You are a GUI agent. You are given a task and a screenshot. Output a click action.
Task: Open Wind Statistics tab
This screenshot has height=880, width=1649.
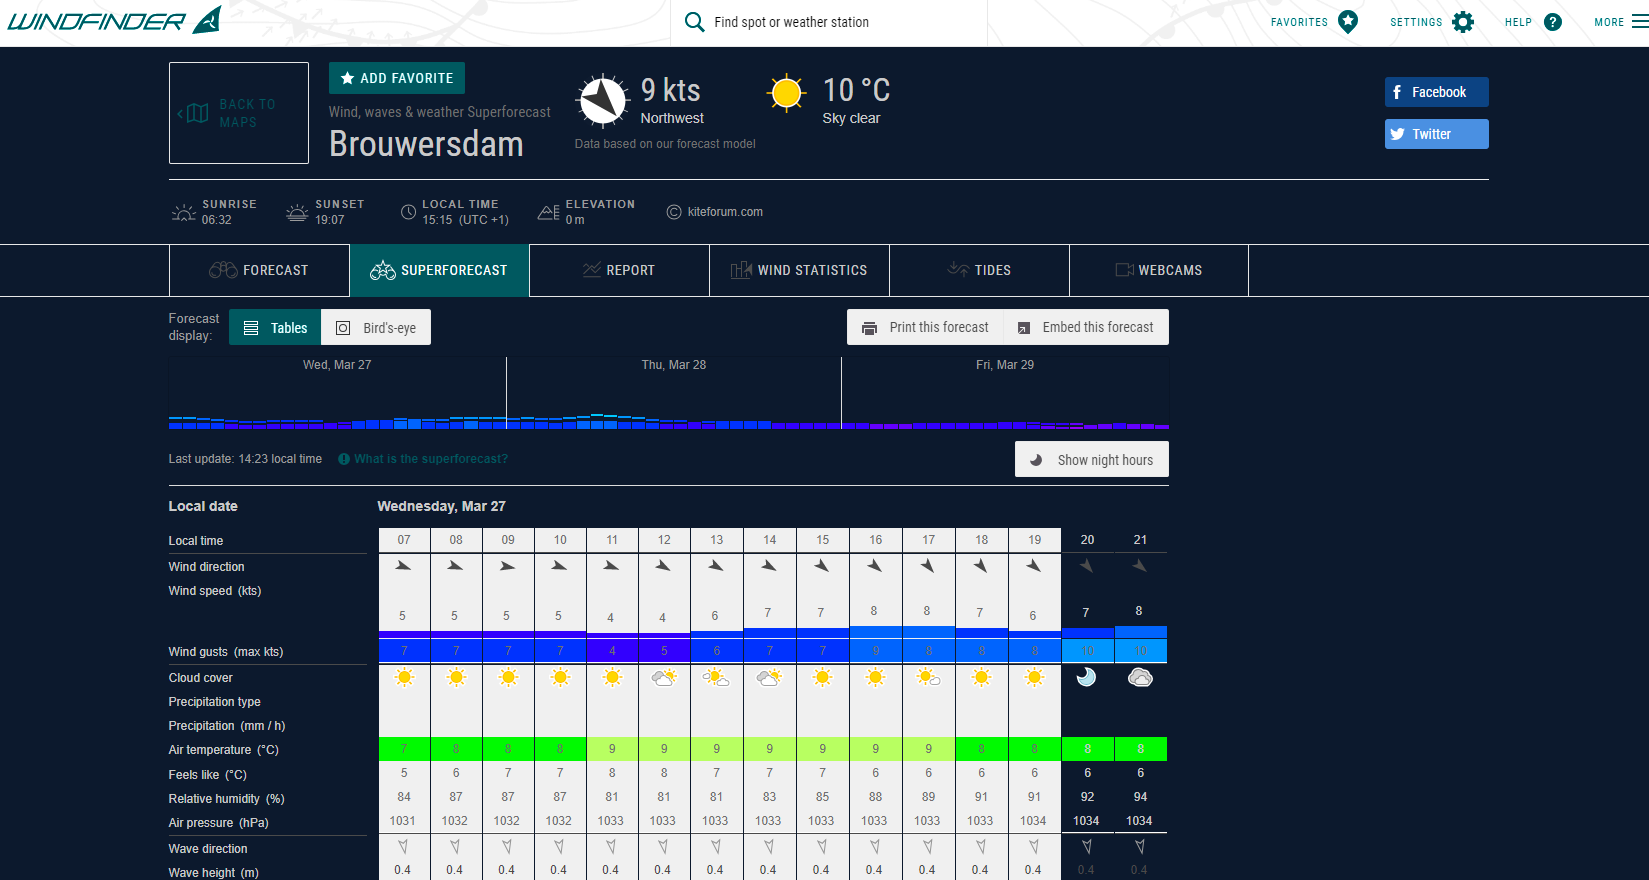pos(799,270)
